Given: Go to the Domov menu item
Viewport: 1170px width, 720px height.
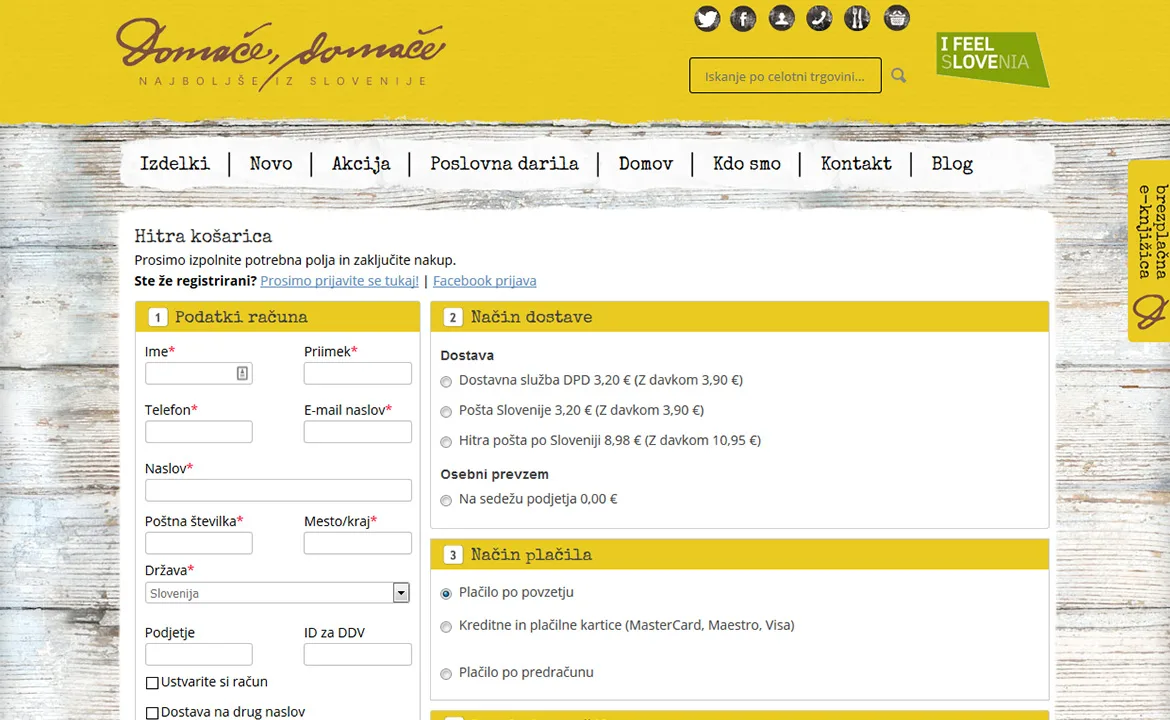Looking at the screenshot, I should click(x=645, y=164).
